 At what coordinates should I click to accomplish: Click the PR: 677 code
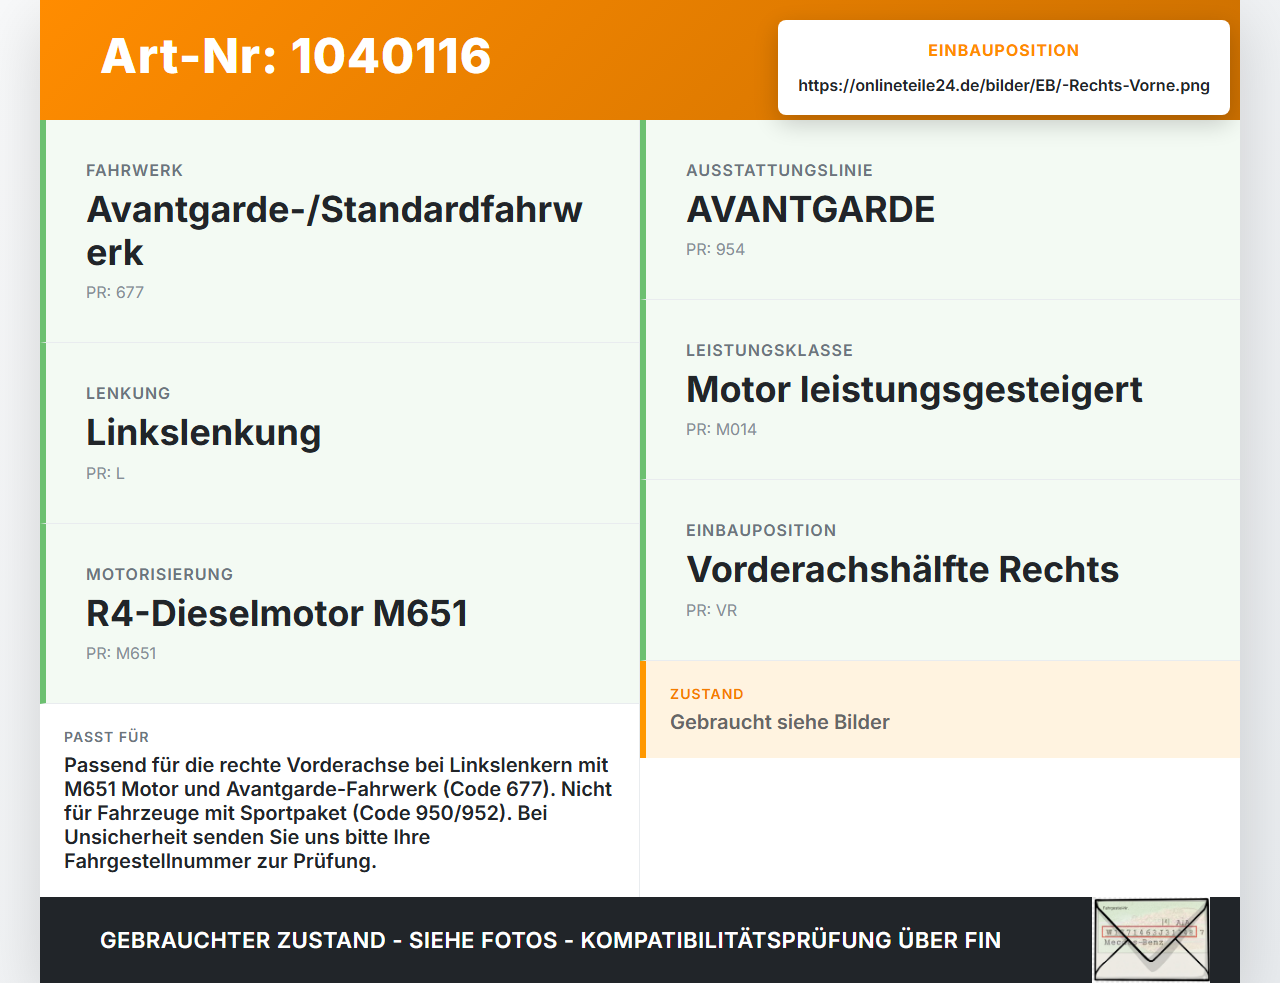tap(115, 292)
